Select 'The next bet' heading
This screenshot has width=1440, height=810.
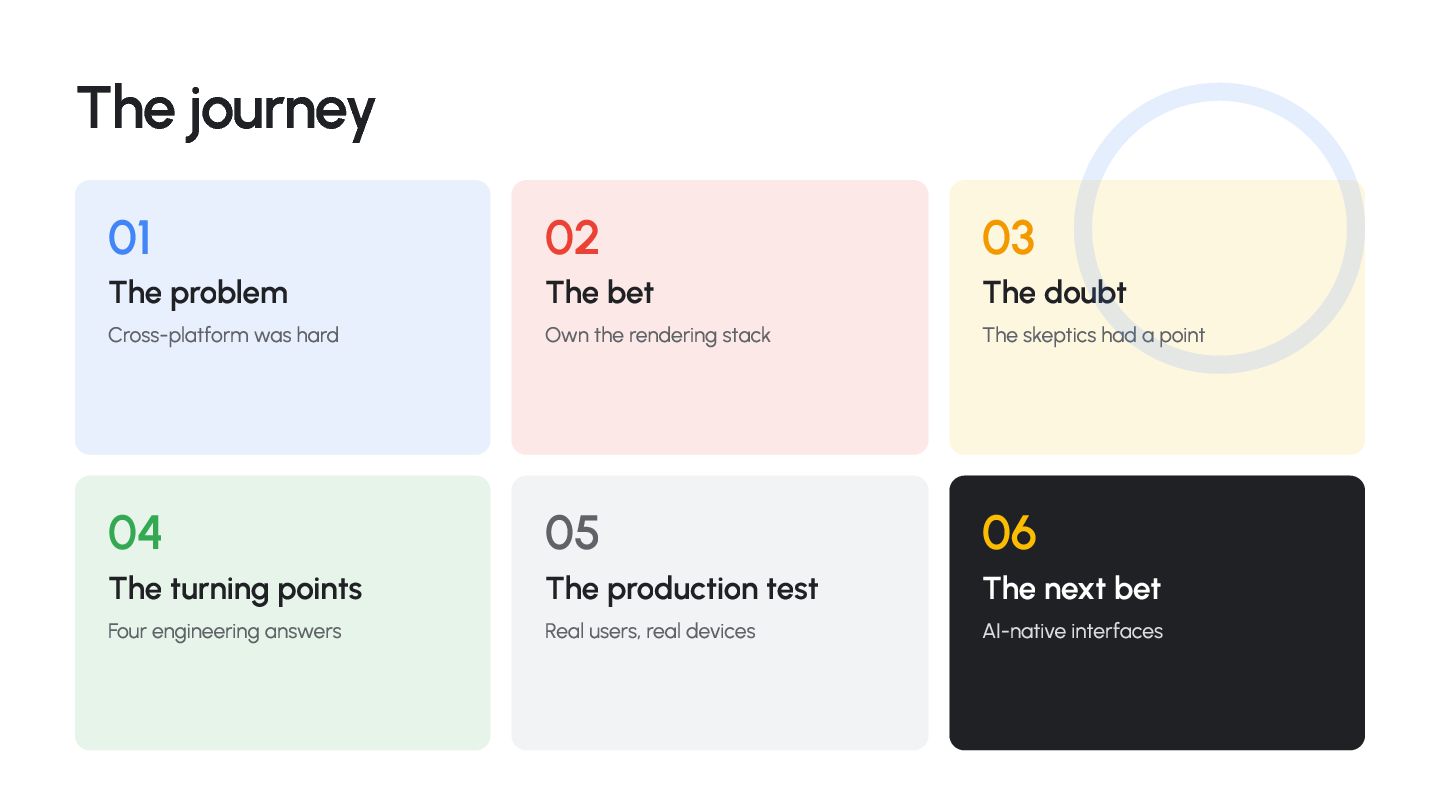tap(1071, 589)
